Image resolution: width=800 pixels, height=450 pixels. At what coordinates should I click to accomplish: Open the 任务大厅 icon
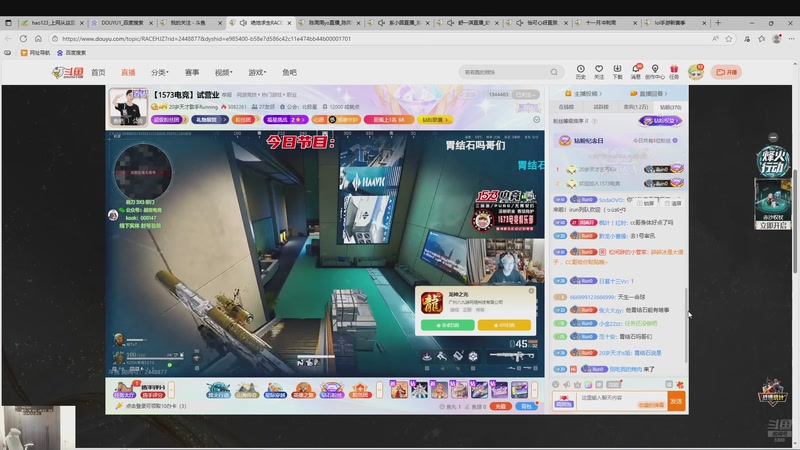(x=124, y=390)
